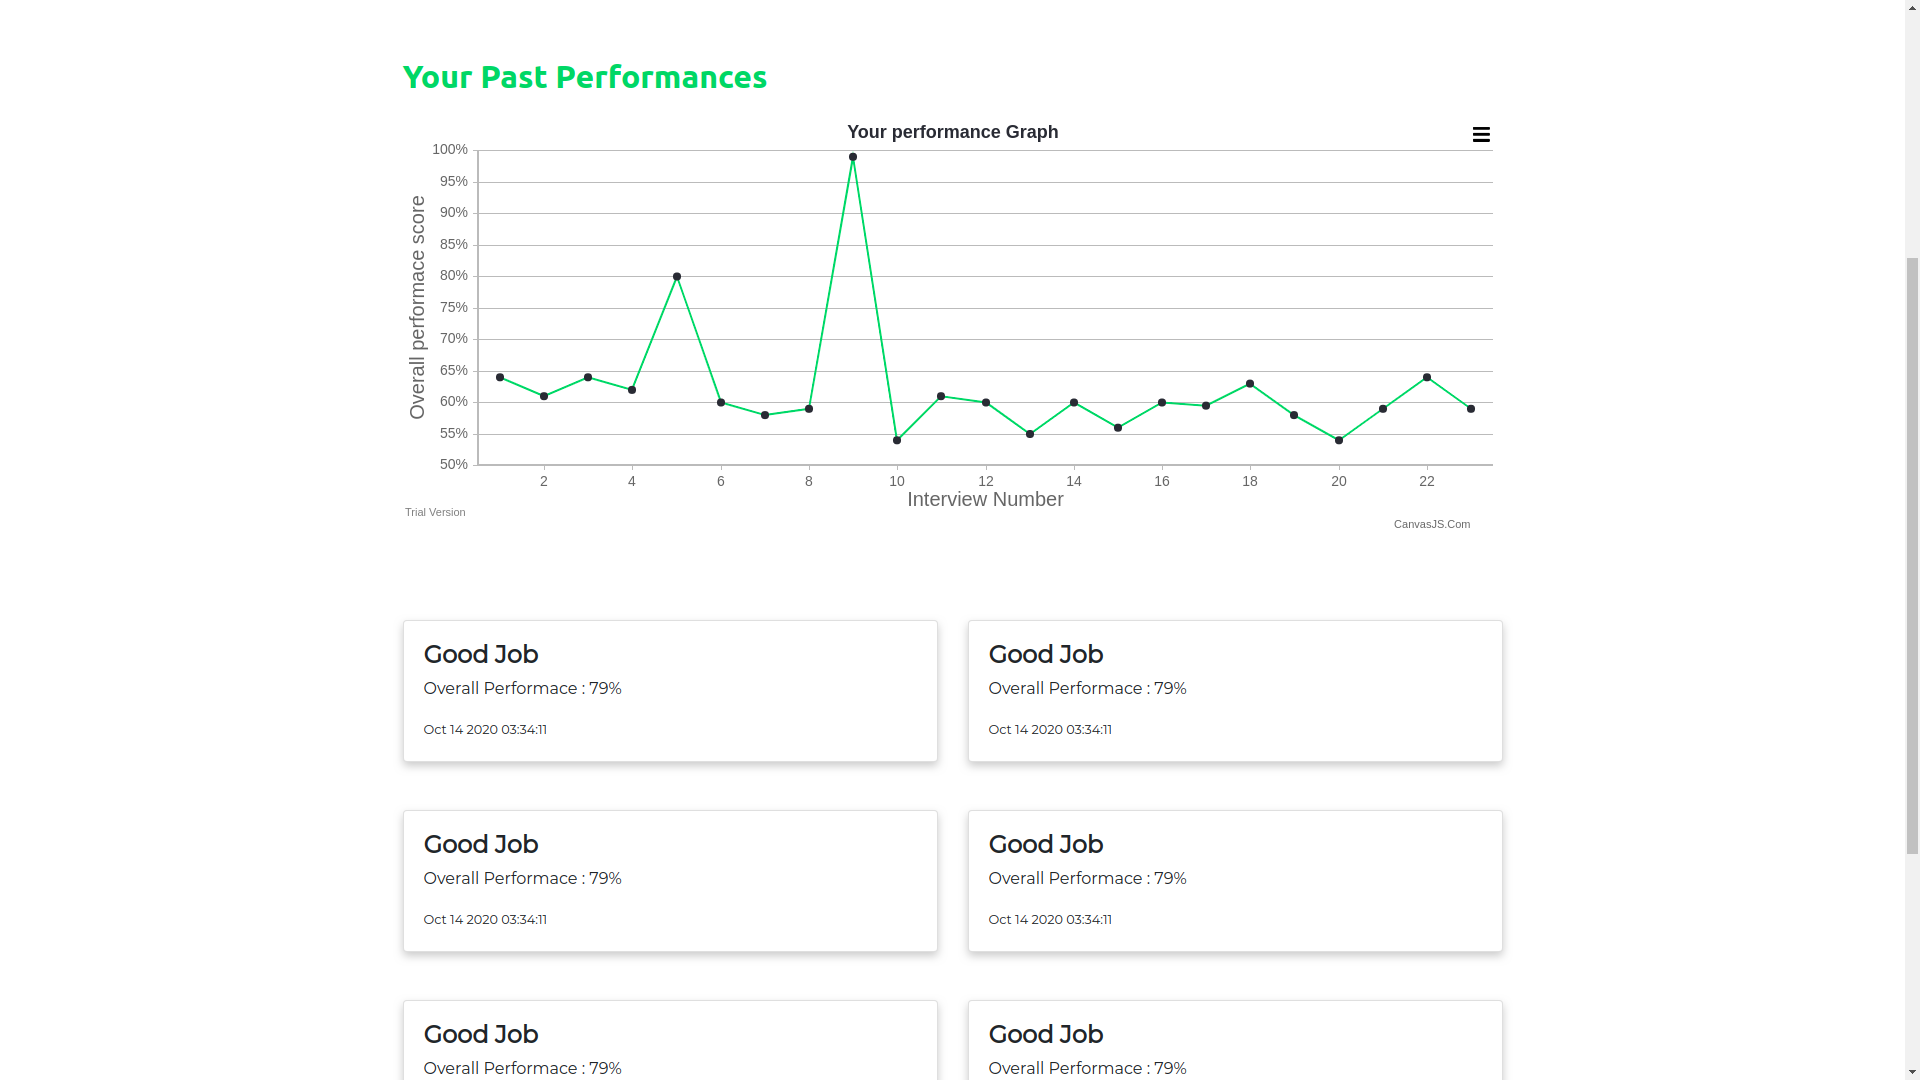1920x1080 pixels.
Task: Open the top-left Good Job card
Action: pyautogui.click(x=670, y=691)
